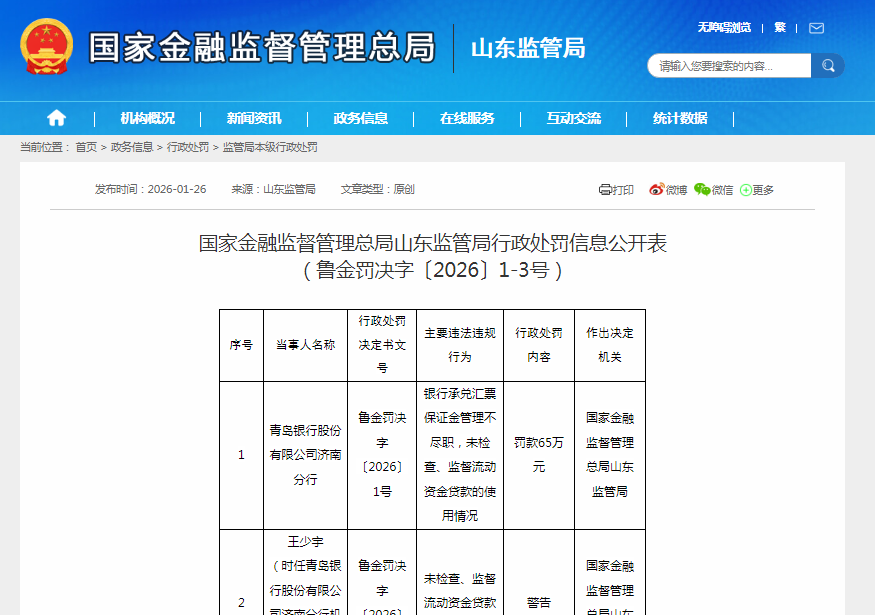Share via WeChat icon

tap(702, 190)
